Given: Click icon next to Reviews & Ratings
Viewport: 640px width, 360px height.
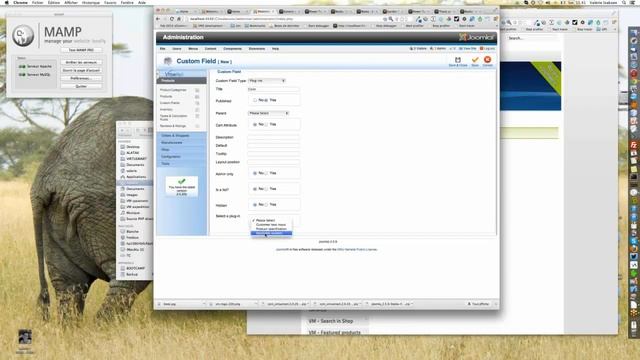Looking at the screenshot, I should pyautogui.click(x=197, y=126).
